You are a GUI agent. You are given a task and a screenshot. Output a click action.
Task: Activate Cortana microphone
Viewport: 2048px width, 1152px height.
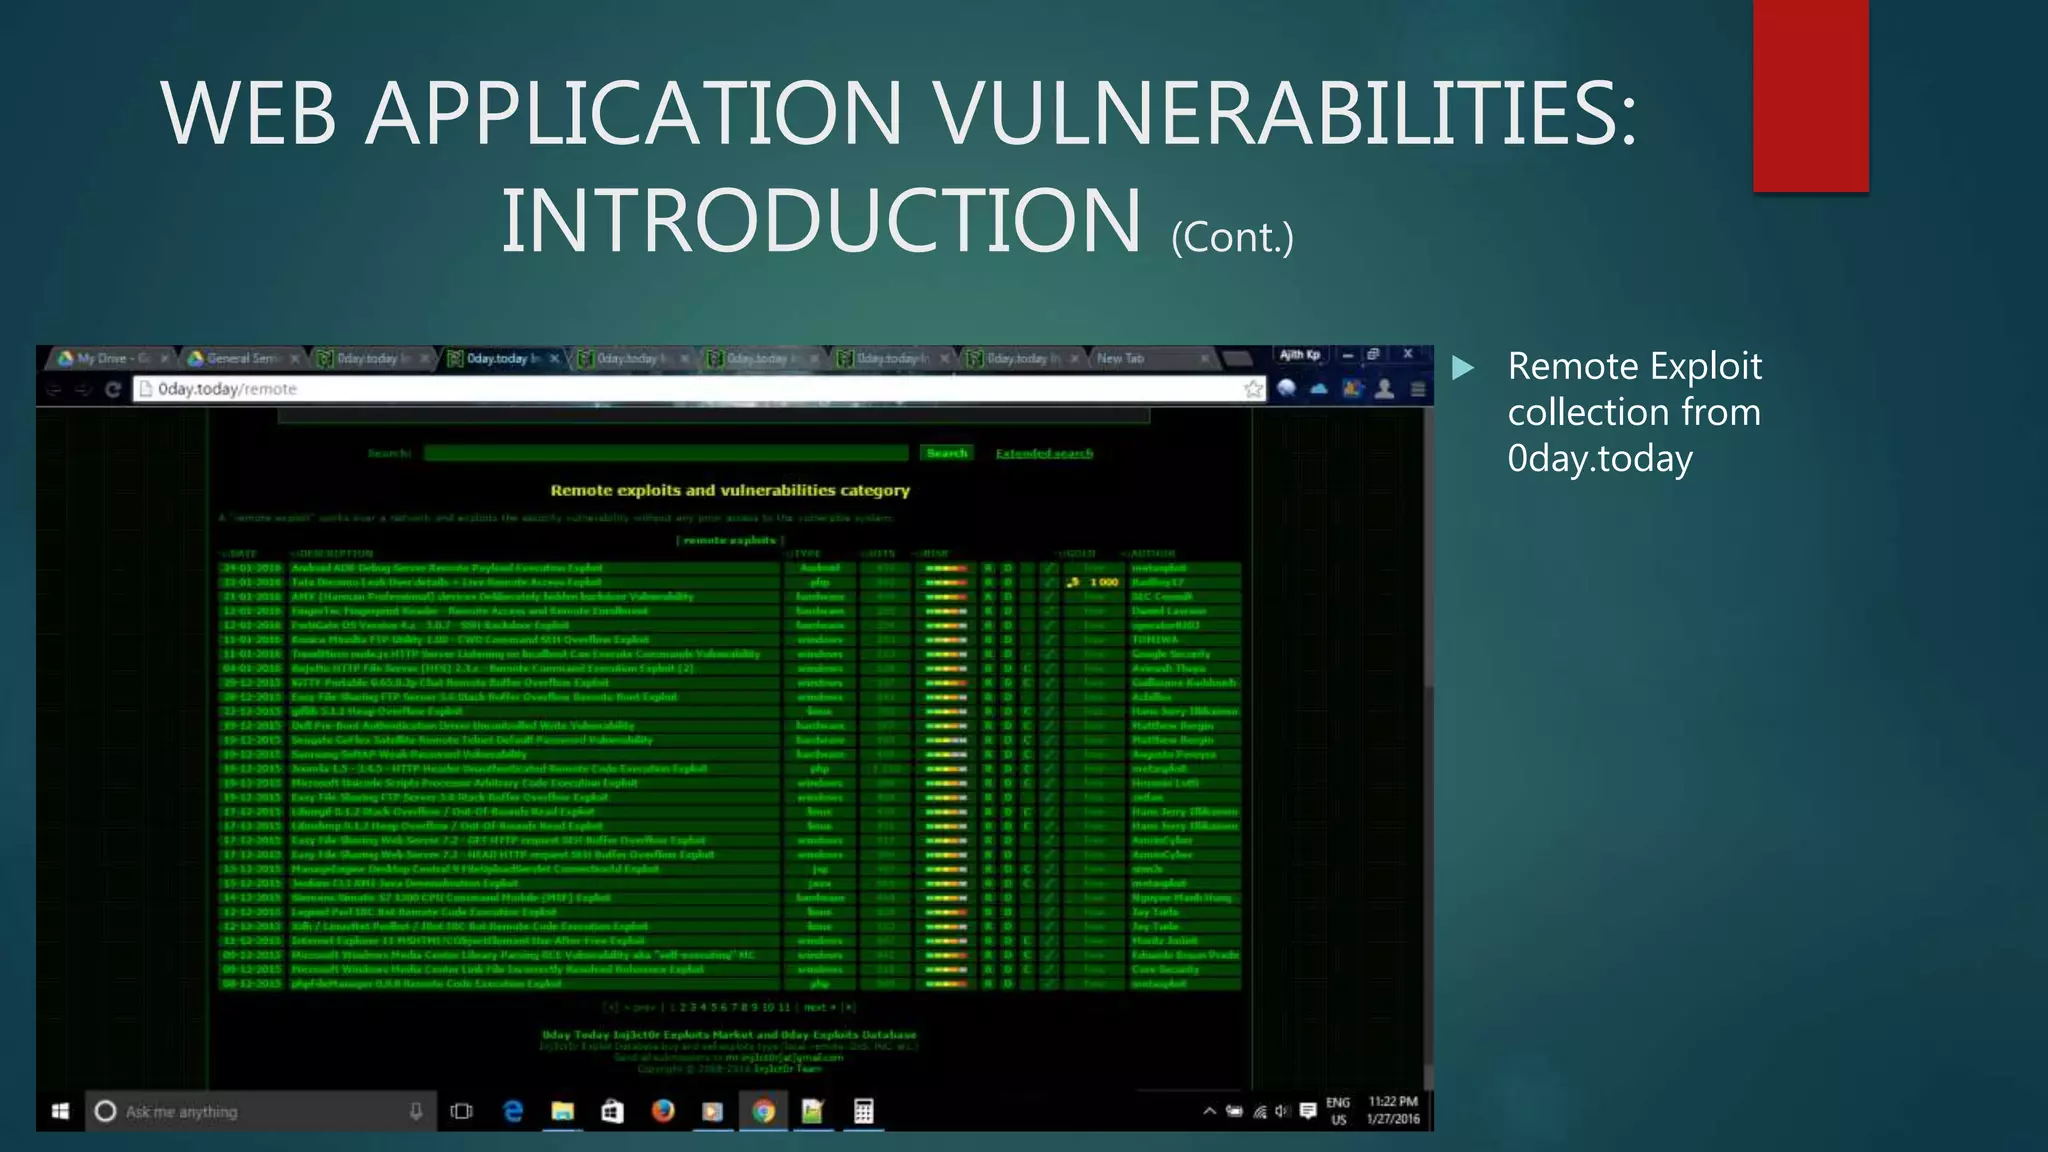[416, 1111]
